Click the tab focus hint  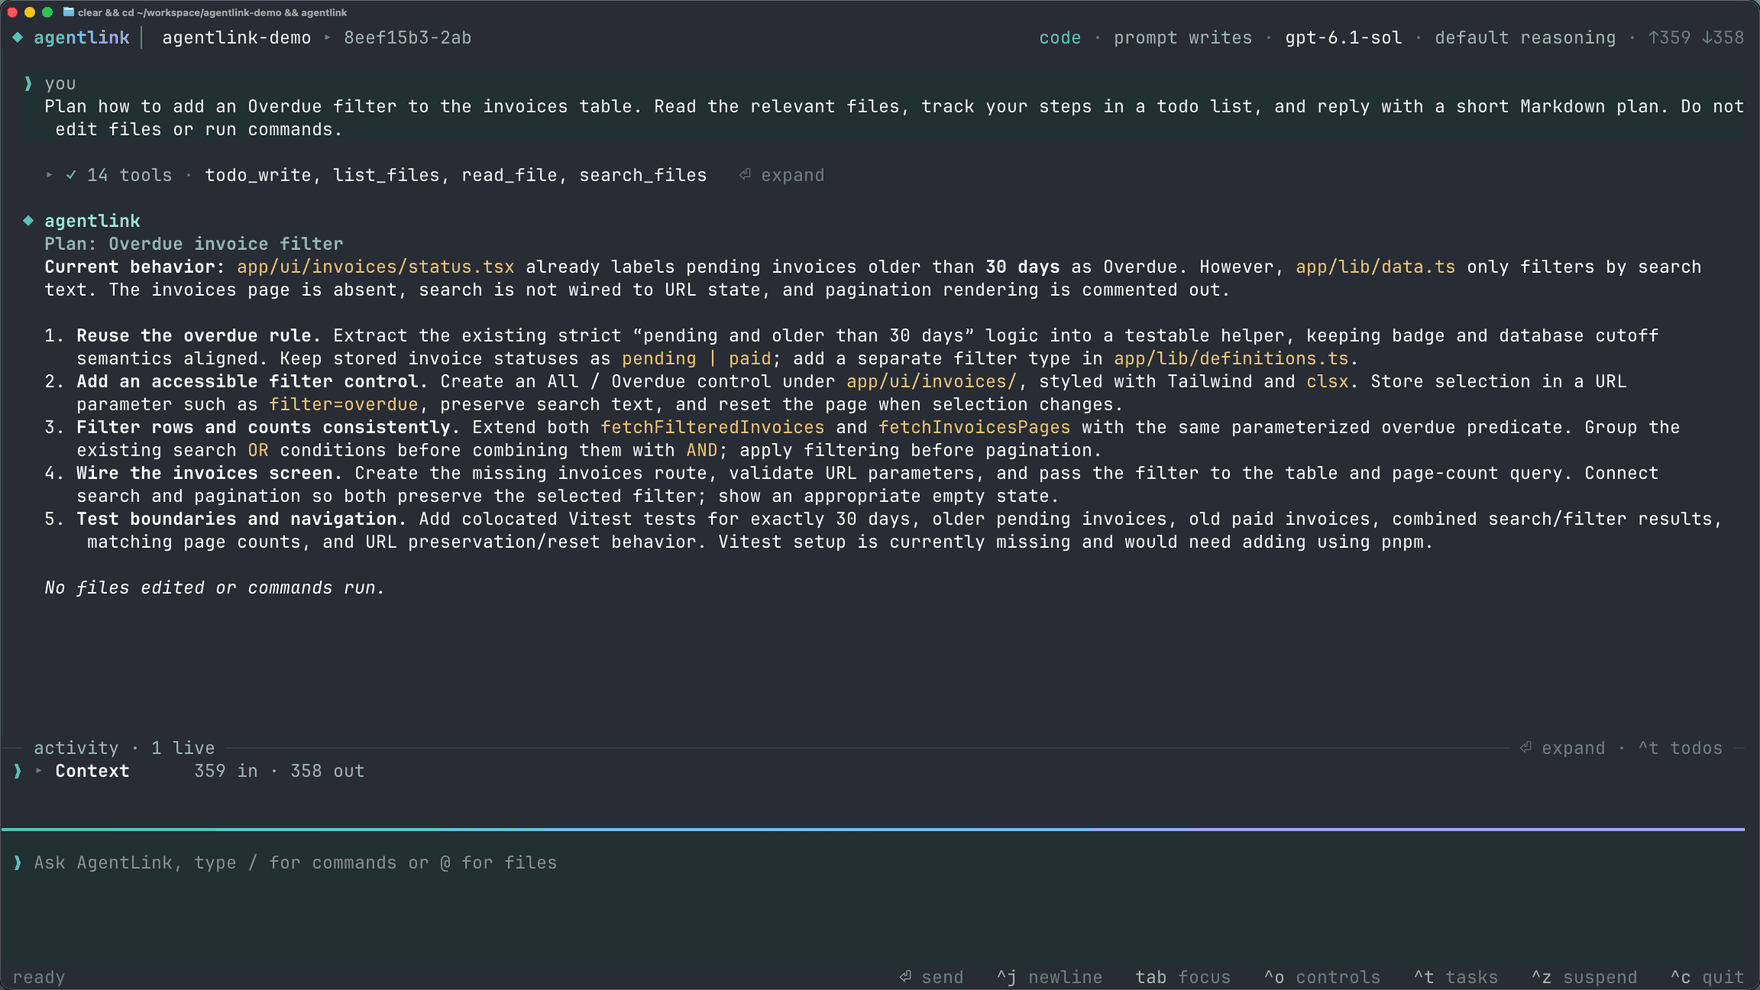1183,978
